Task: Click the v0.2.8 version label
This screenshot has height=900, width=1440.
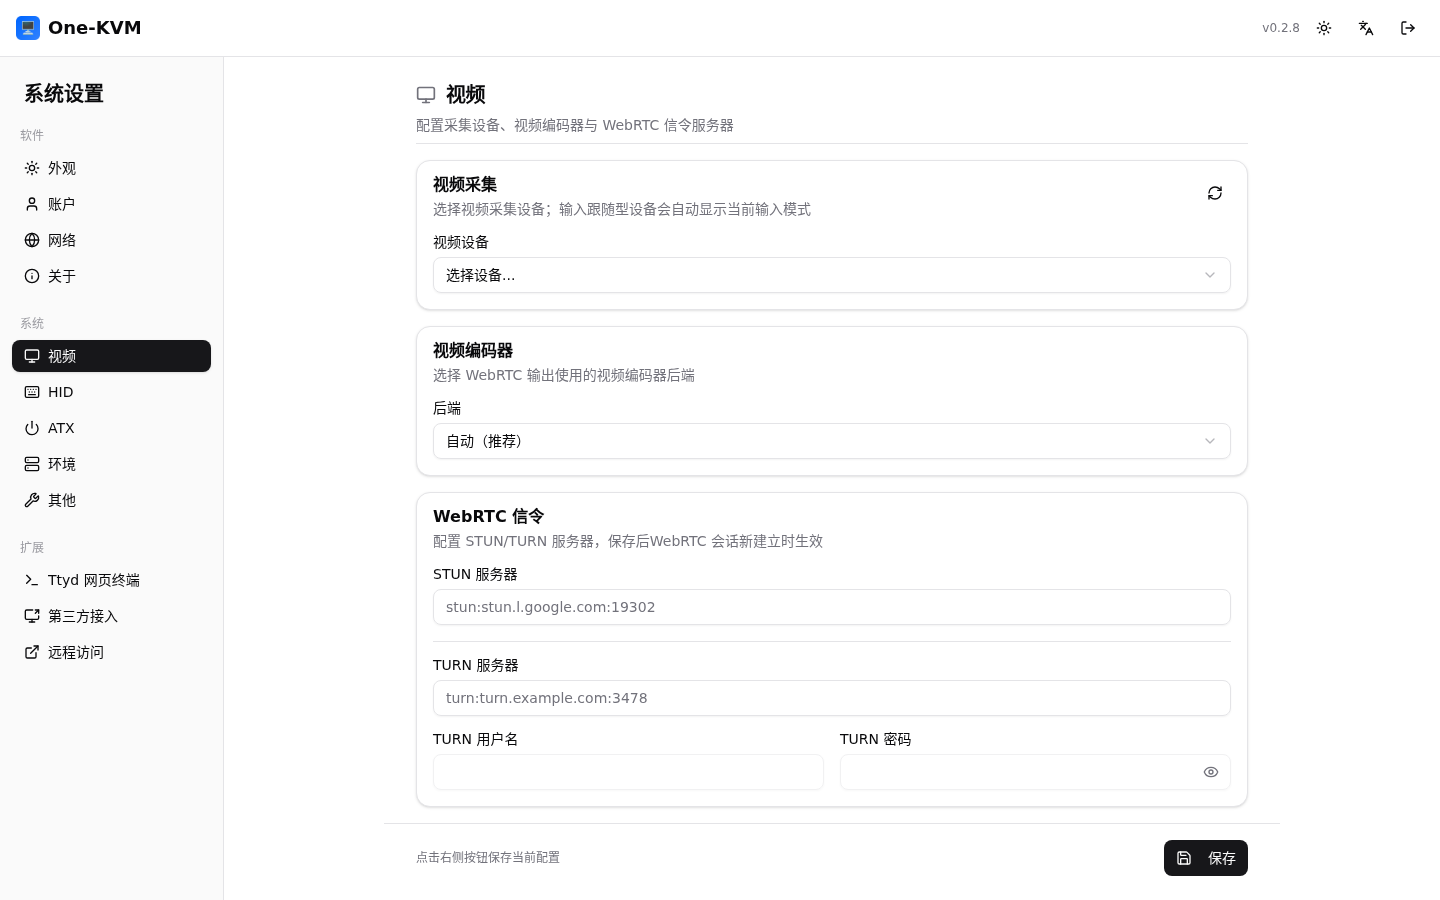Action: (1281, 28)
